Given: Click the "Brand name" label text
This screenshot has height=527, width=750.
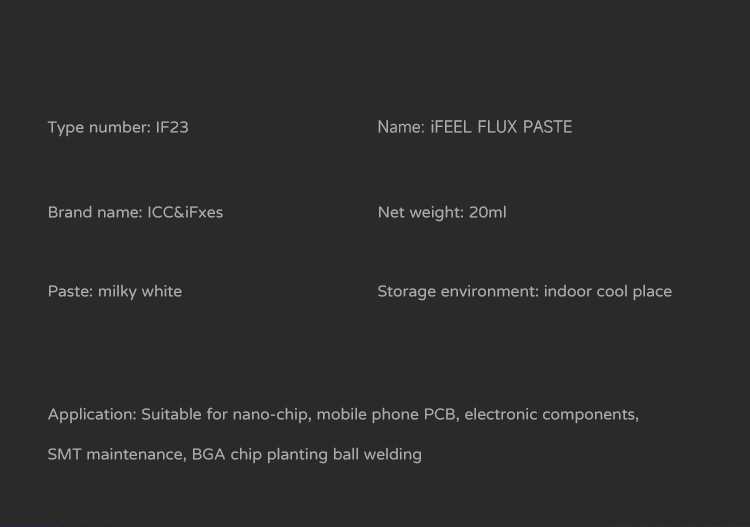Looking at the screenshot, I should [x=94, y=212].
